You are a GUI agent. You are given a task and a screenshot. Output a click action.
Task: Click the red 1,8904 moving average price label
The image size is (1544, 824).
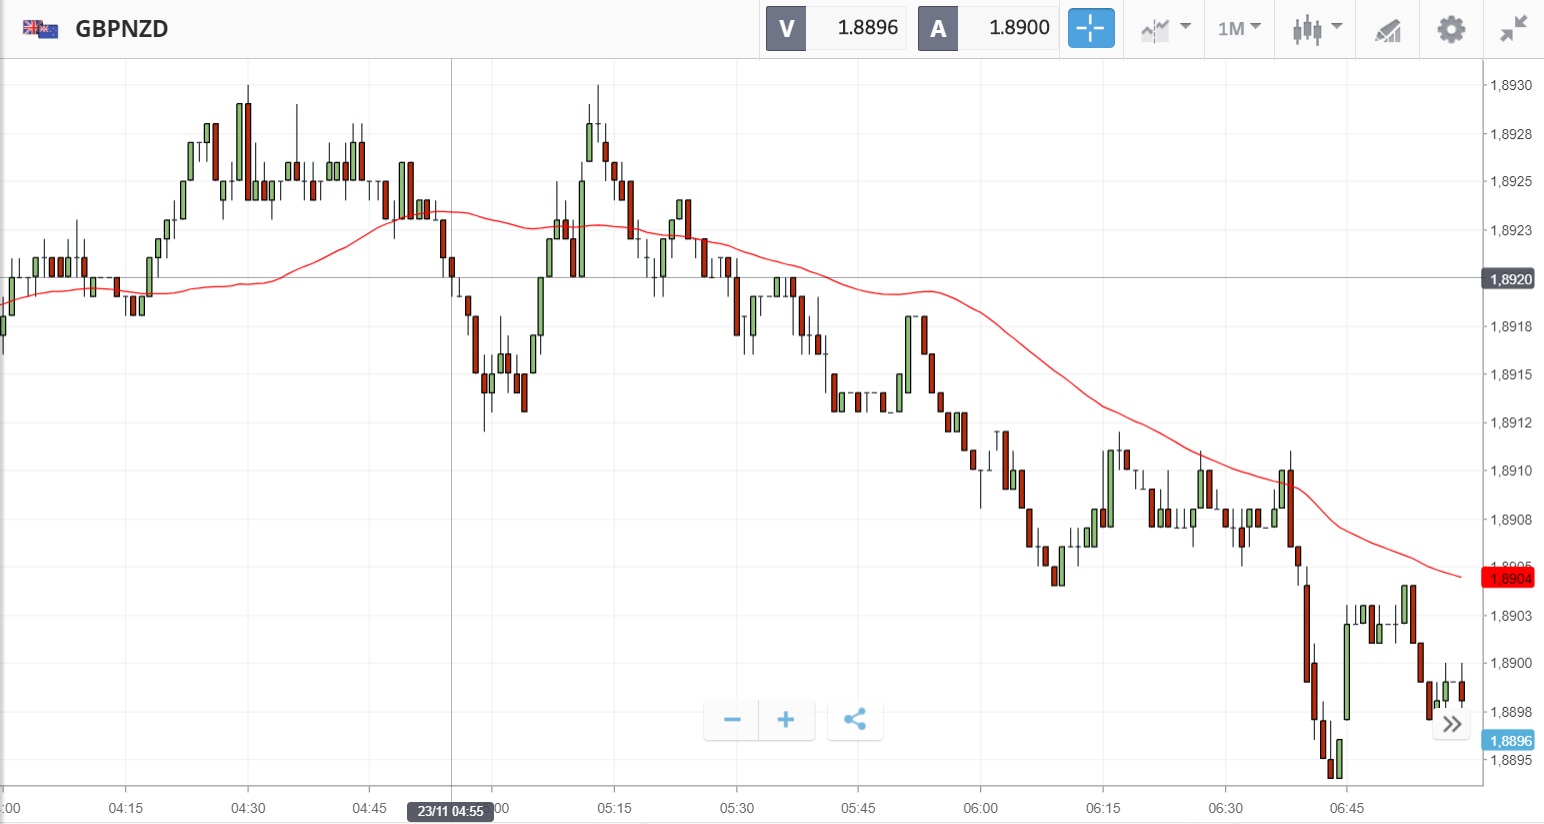tap(1510, 578)
